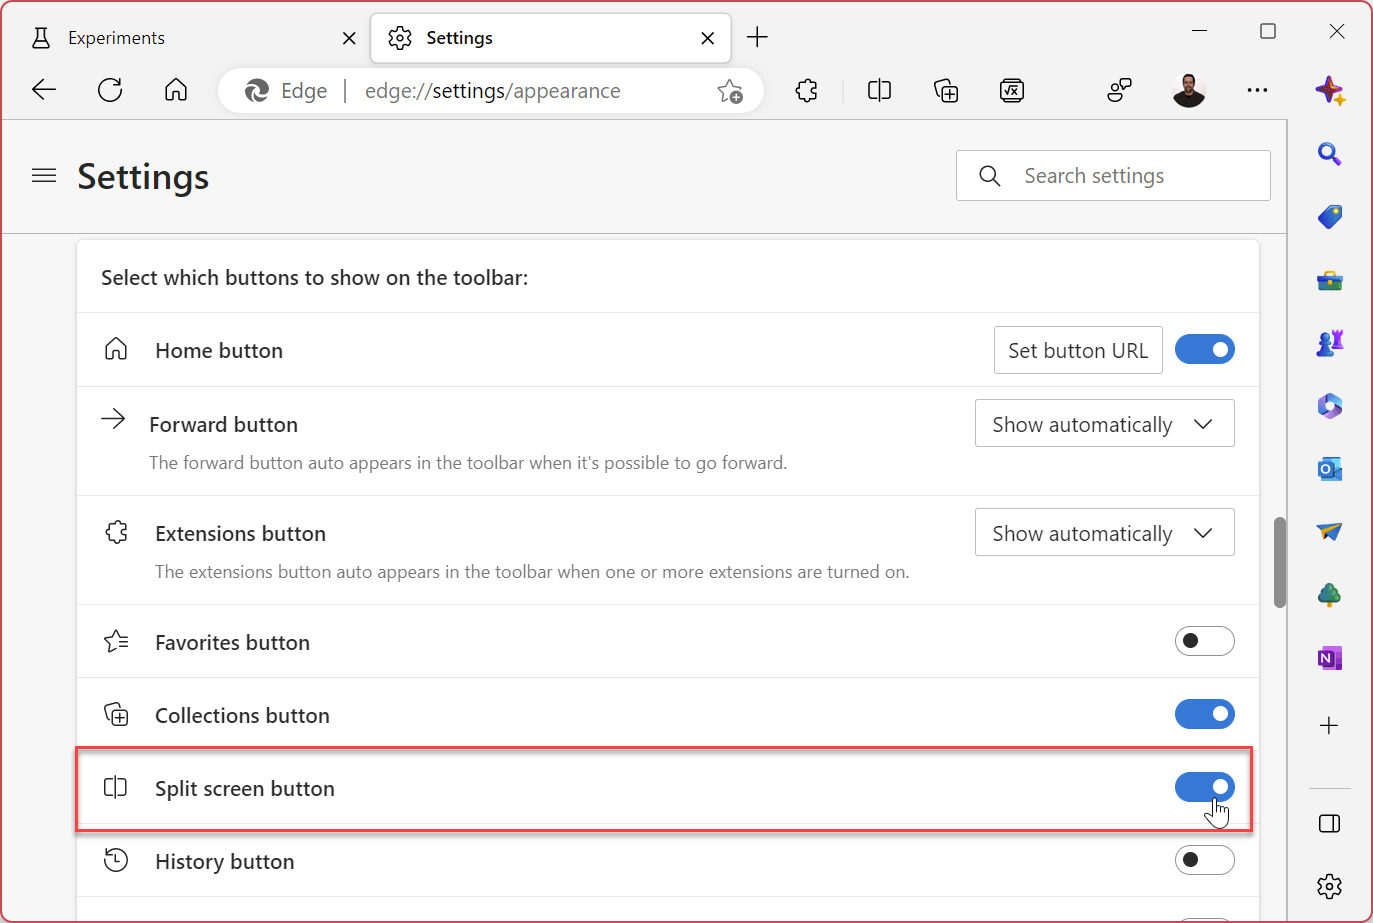This screenshot has width=1373, height=923.
Task: Open the three-dot browser menu
Action: pyautogui.click(x=1257, y=90)
